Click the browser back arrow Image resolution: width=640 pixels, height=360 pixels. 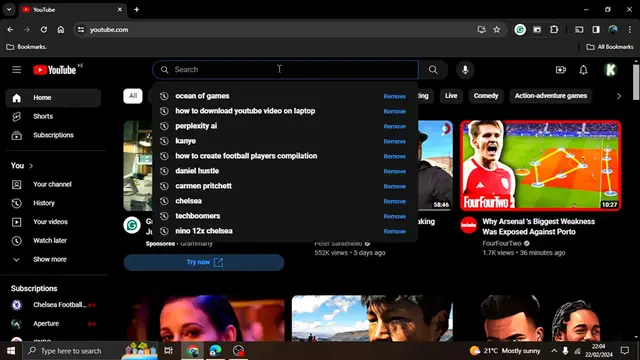[10, 30]
